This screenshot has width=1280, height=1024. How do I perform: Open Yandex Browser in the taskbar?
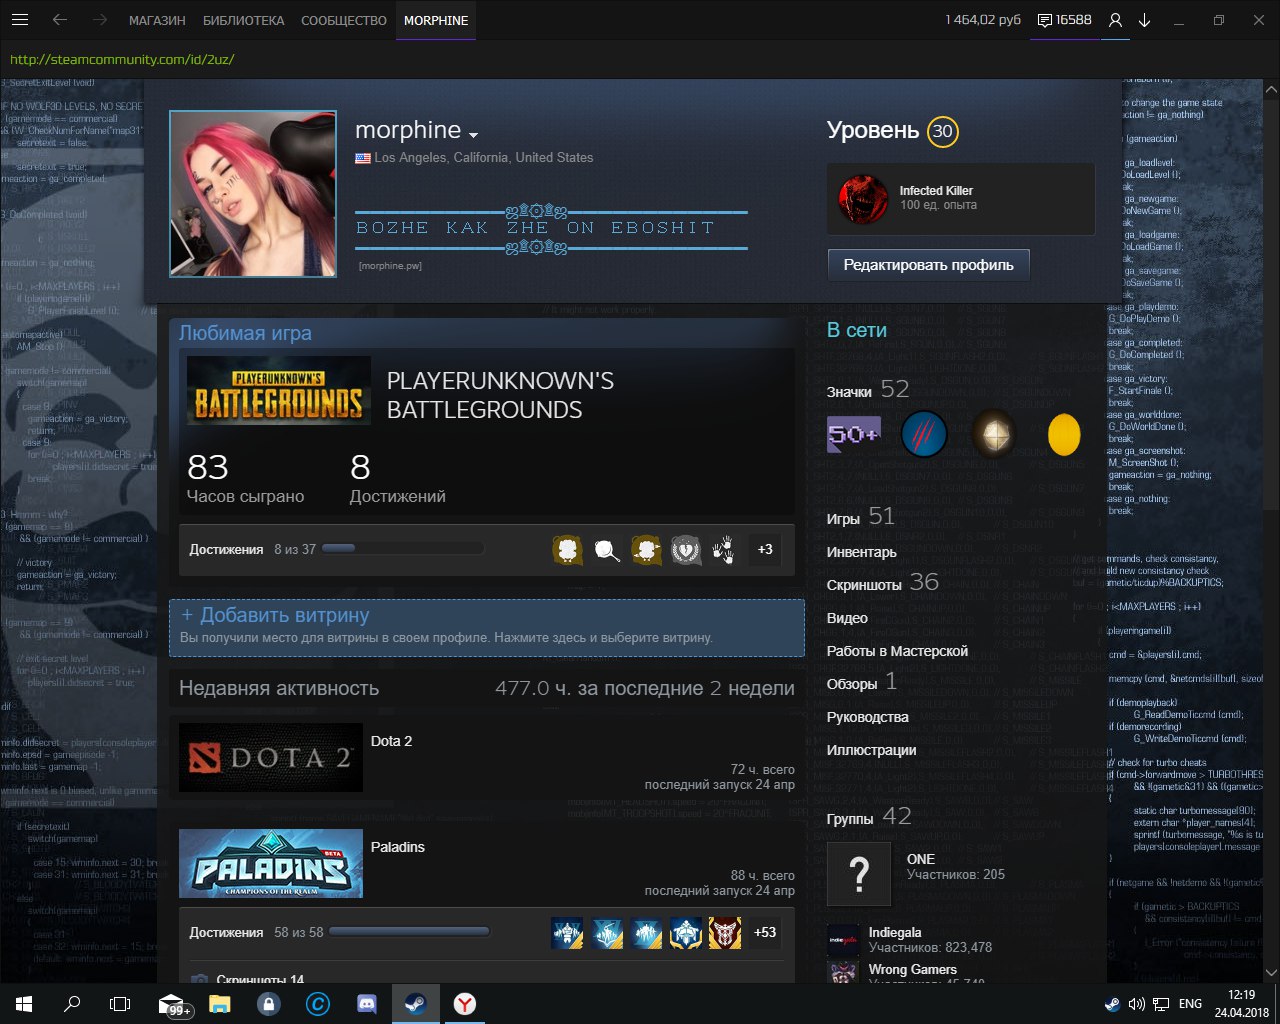tap(464, 1003)
